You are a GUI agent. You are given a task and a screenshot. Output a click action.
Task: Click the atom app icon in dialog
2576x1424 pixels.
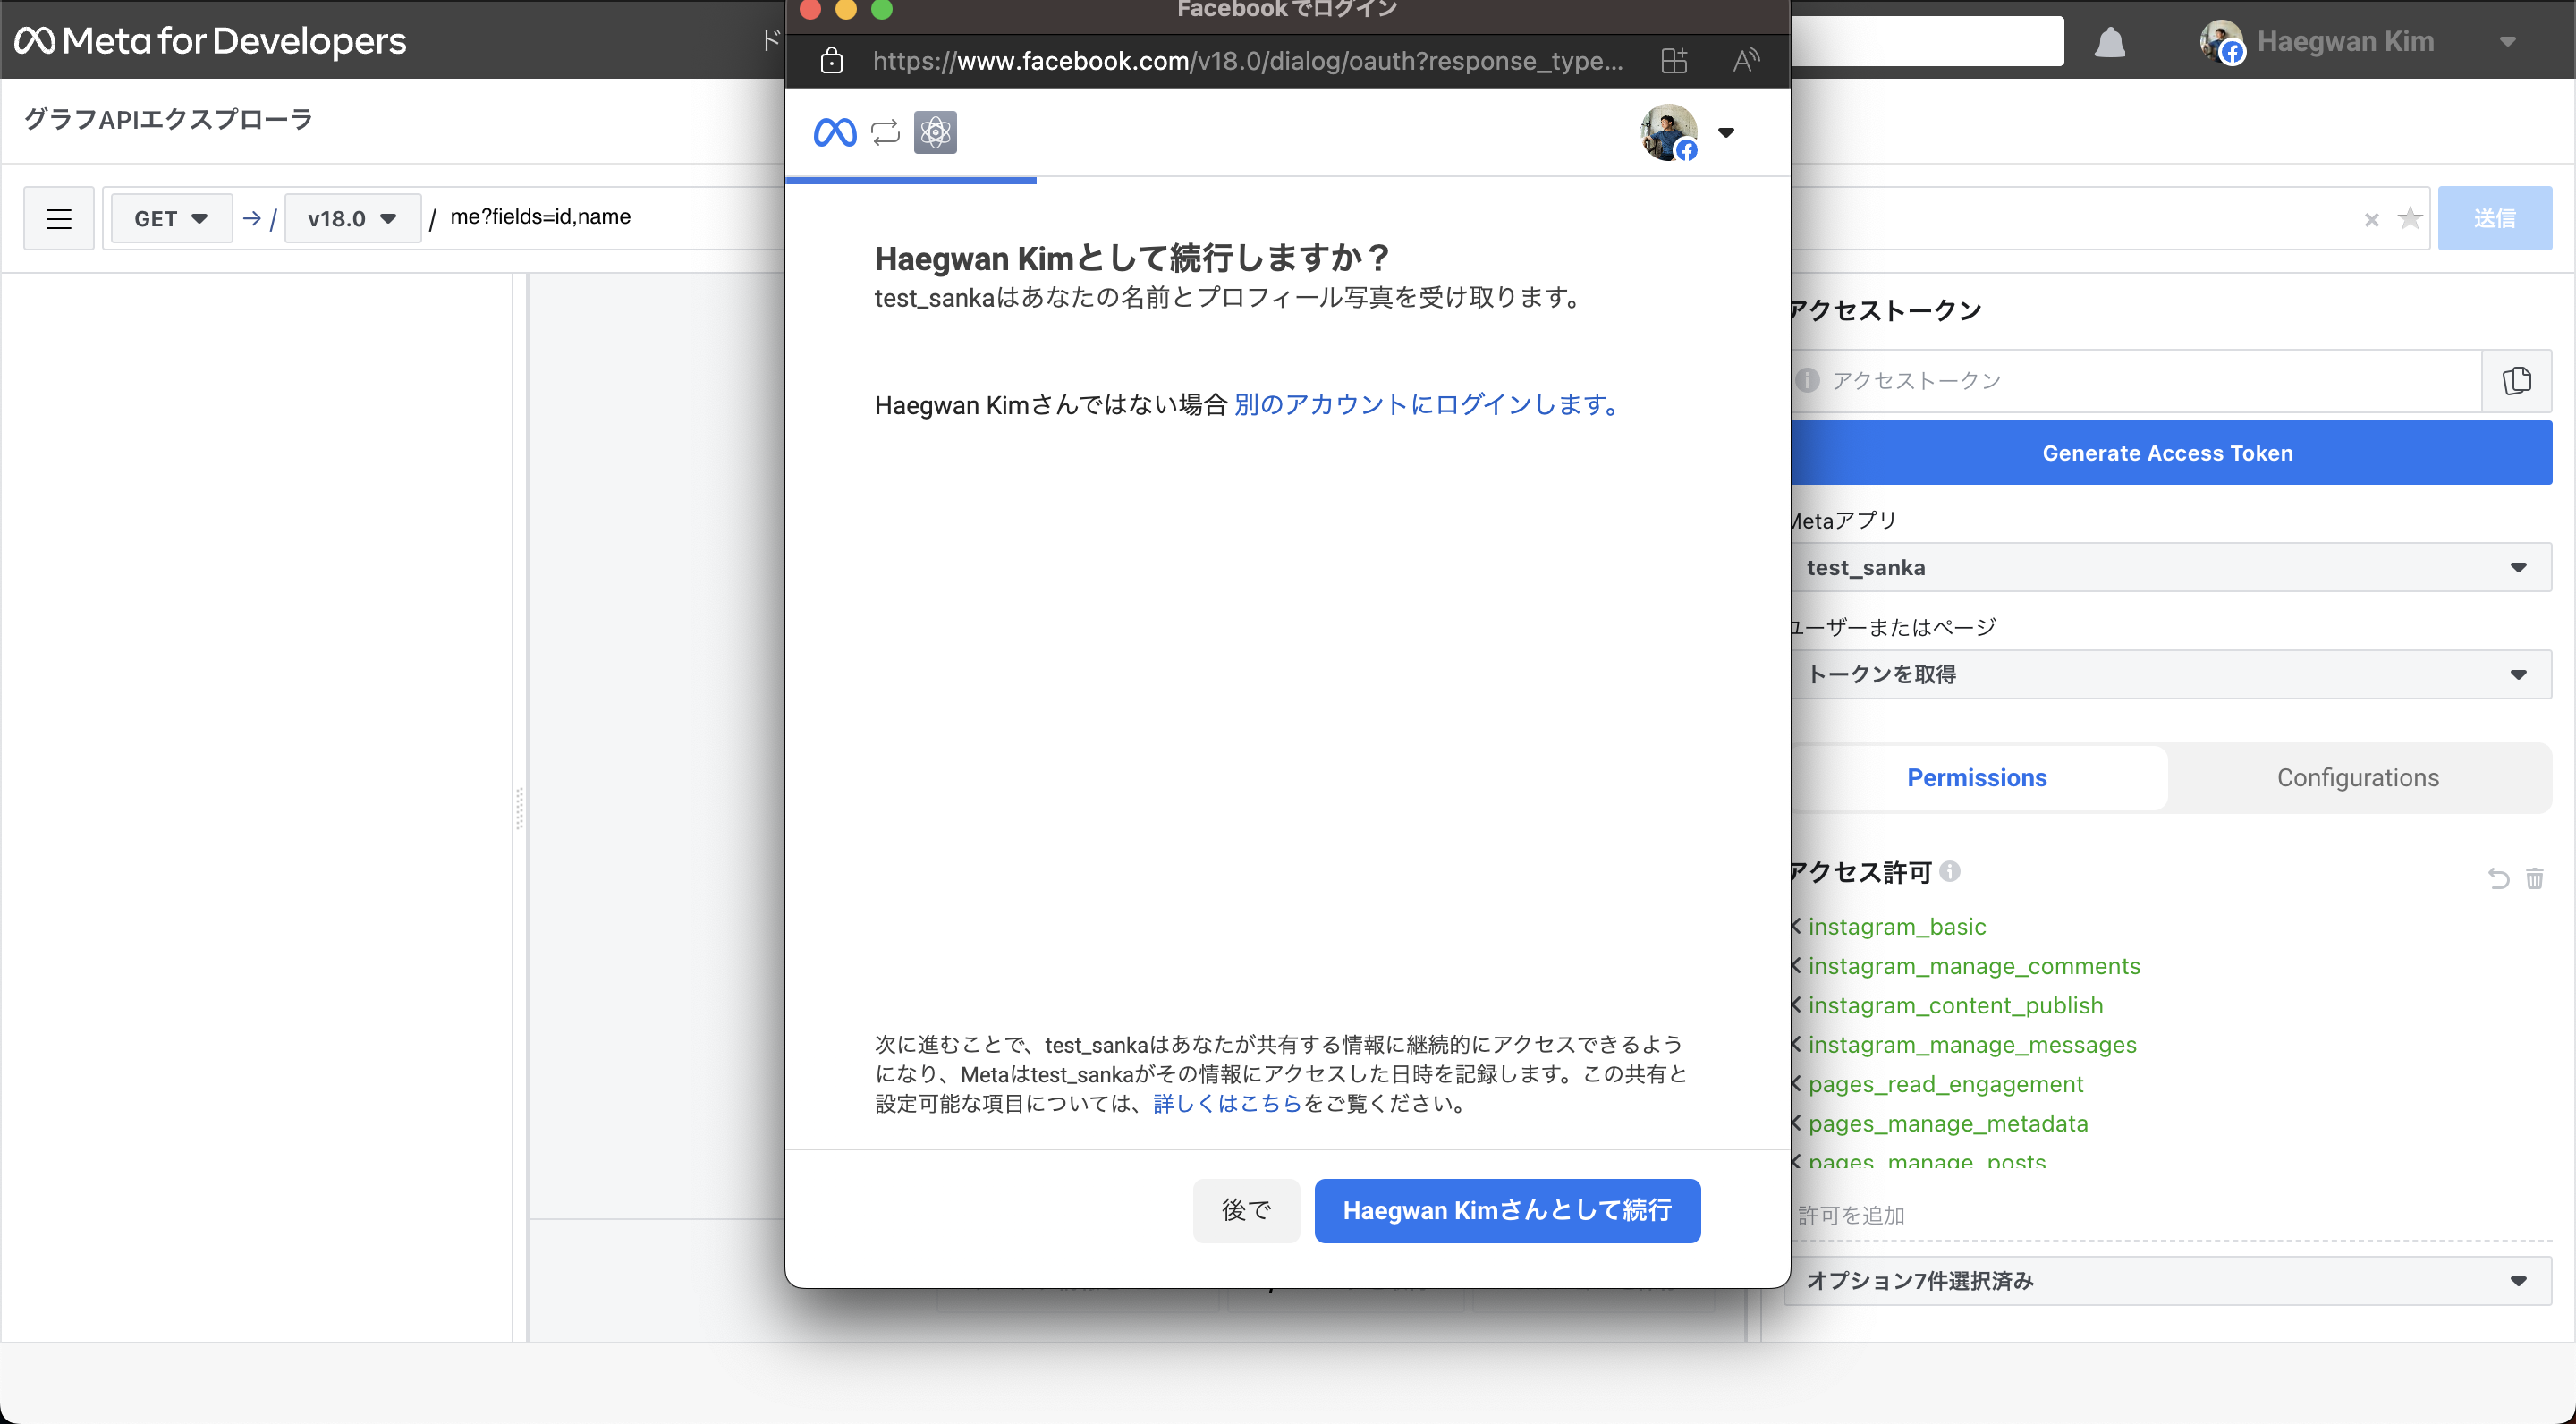click(x=935, y=132)
